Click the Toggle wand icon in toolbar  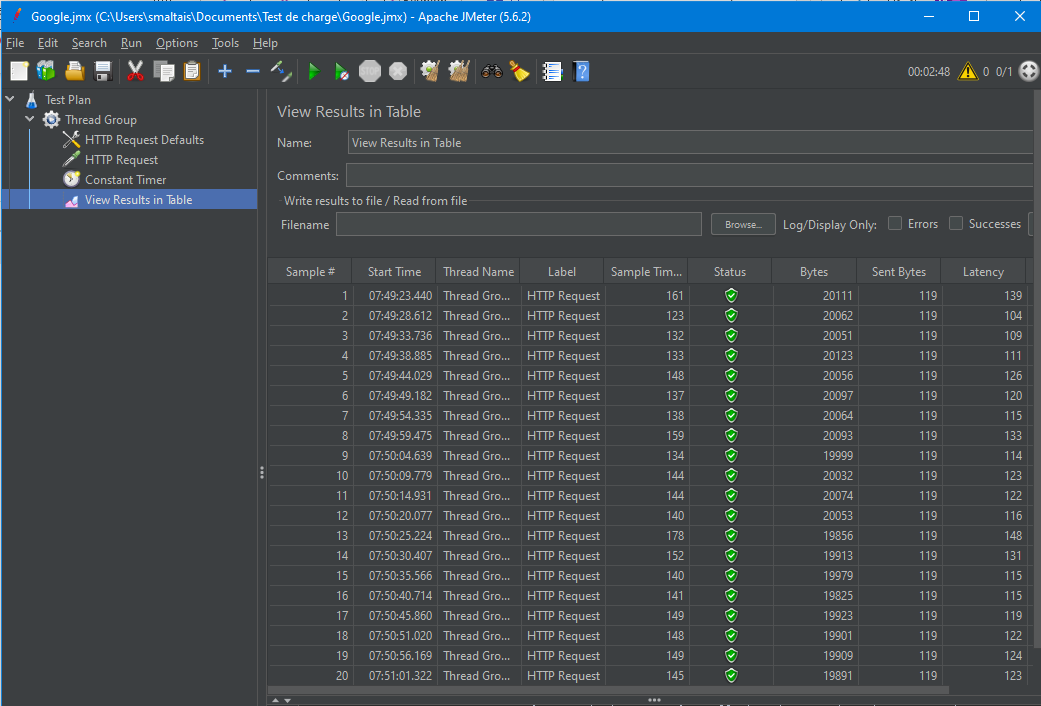pyautogui.click(x=281, y=71)
